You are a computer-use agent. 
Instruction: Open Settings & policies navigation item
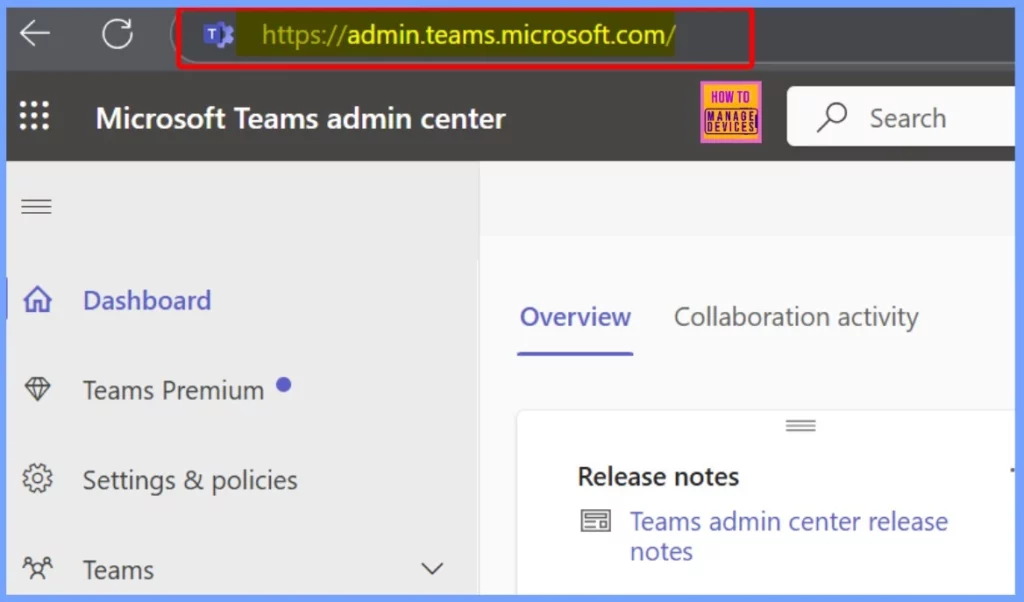coord(190,480)
